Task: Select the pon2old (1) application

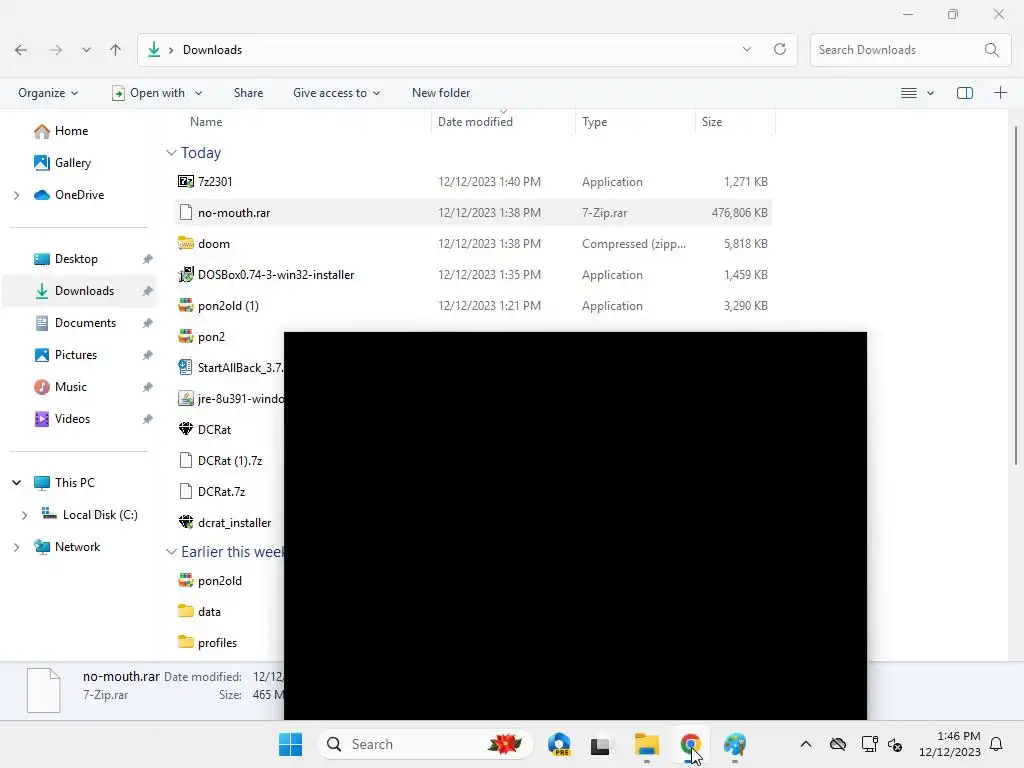Action: (473, 306)
